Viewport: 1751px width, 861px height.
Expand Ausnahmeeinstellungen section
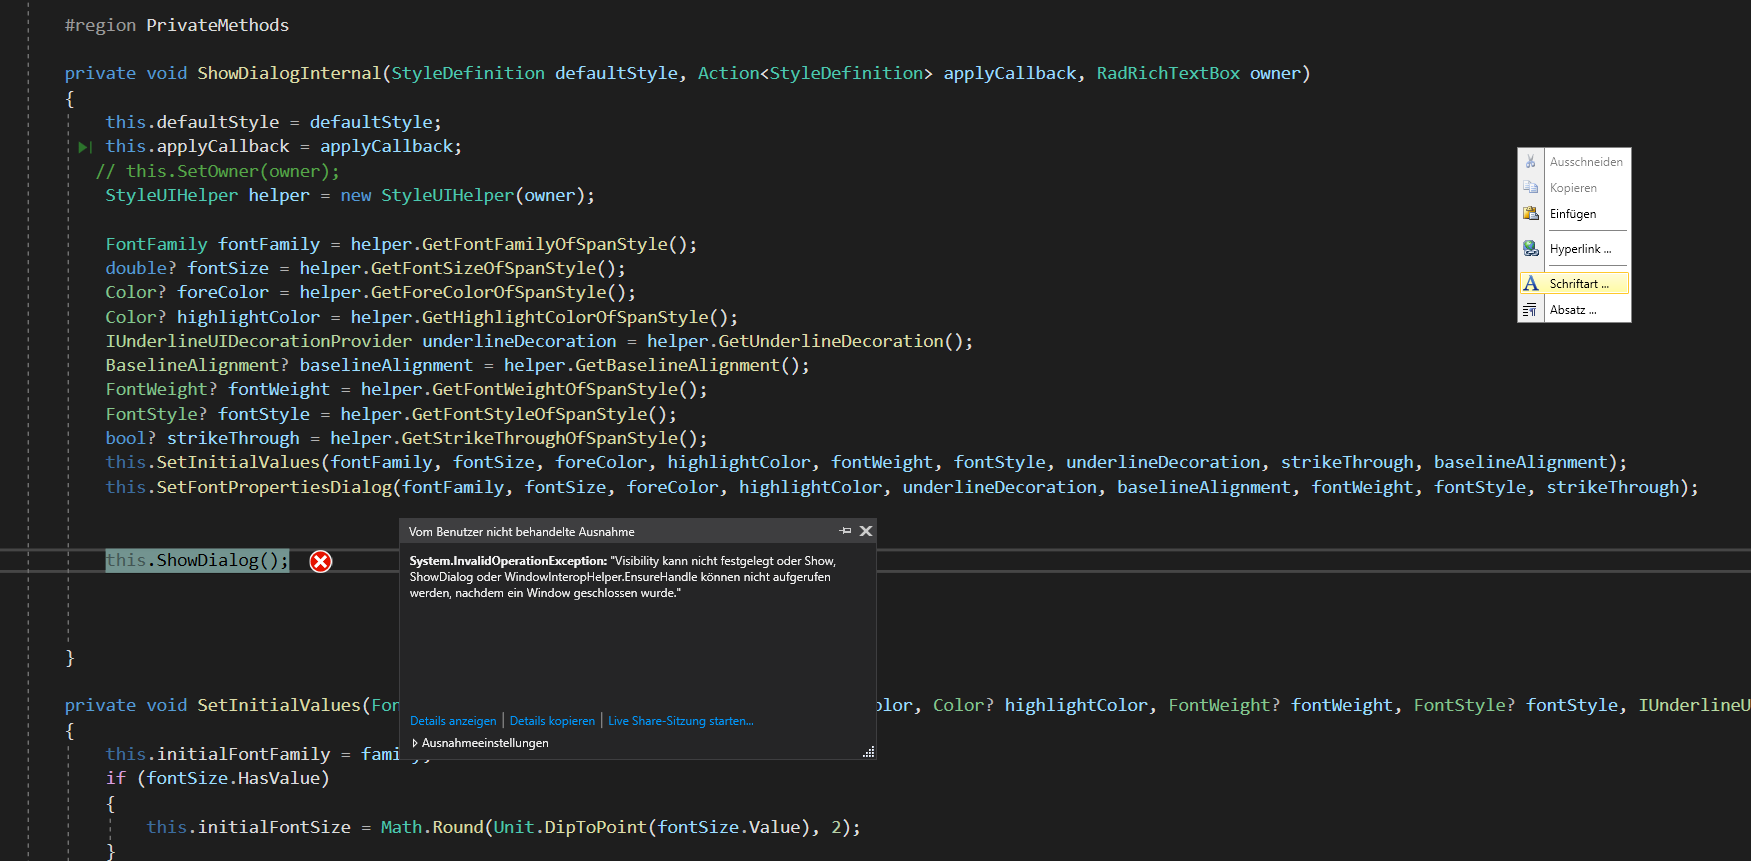click(x=480, y=743)
